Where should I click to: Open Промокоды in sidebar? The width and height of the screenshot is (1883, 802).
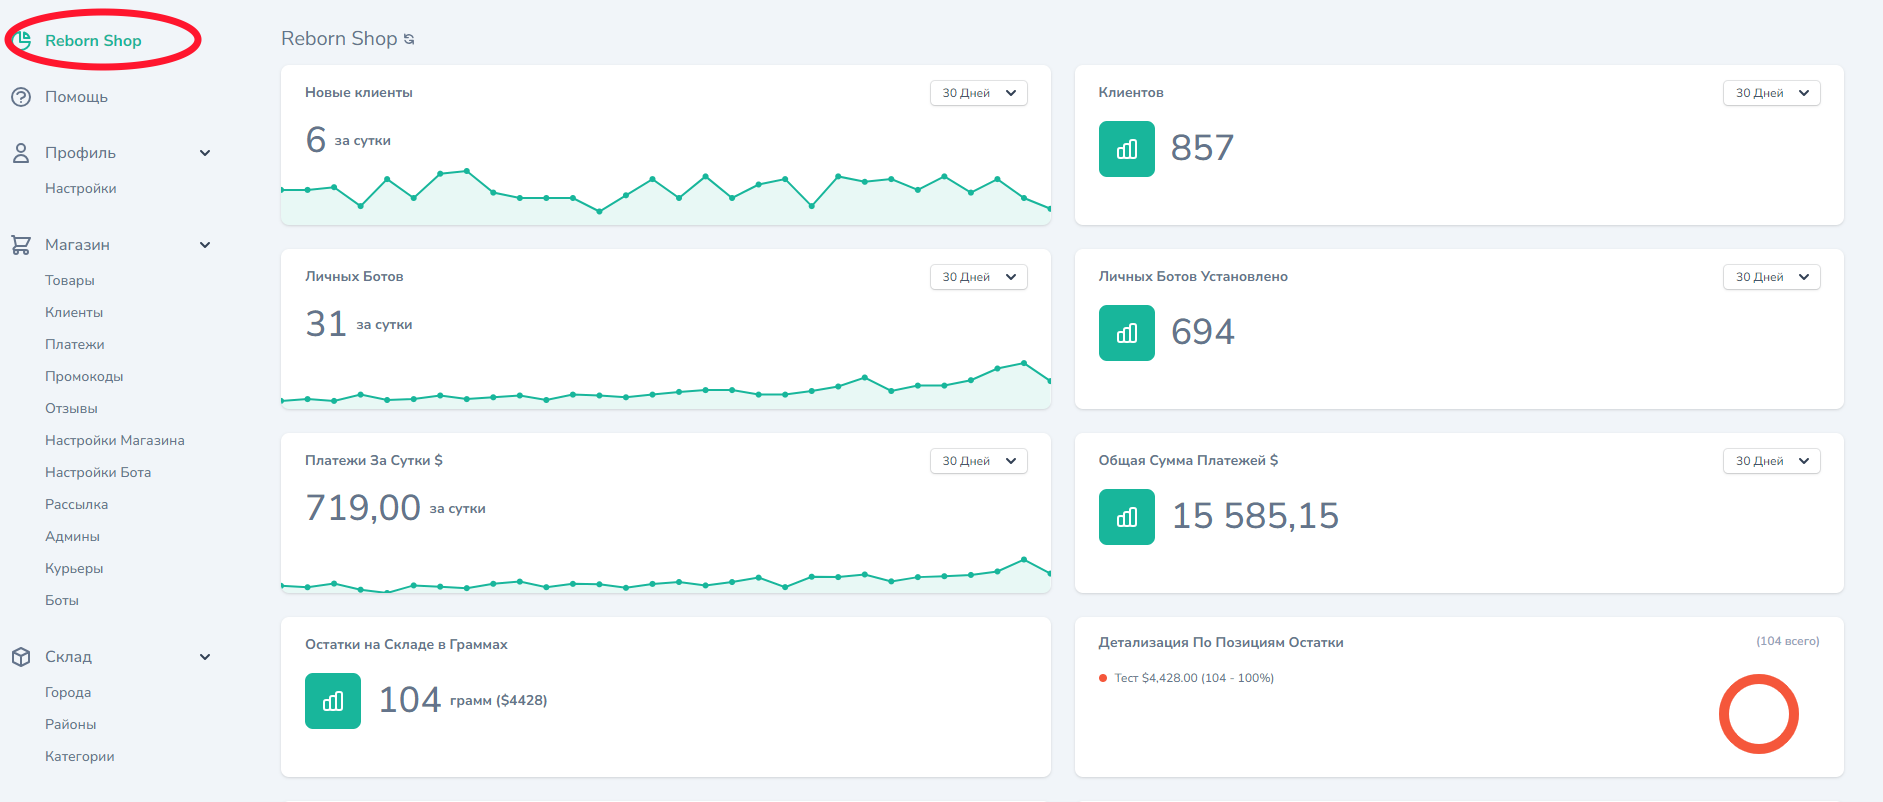pyautogui.click(x=84, y=376)
